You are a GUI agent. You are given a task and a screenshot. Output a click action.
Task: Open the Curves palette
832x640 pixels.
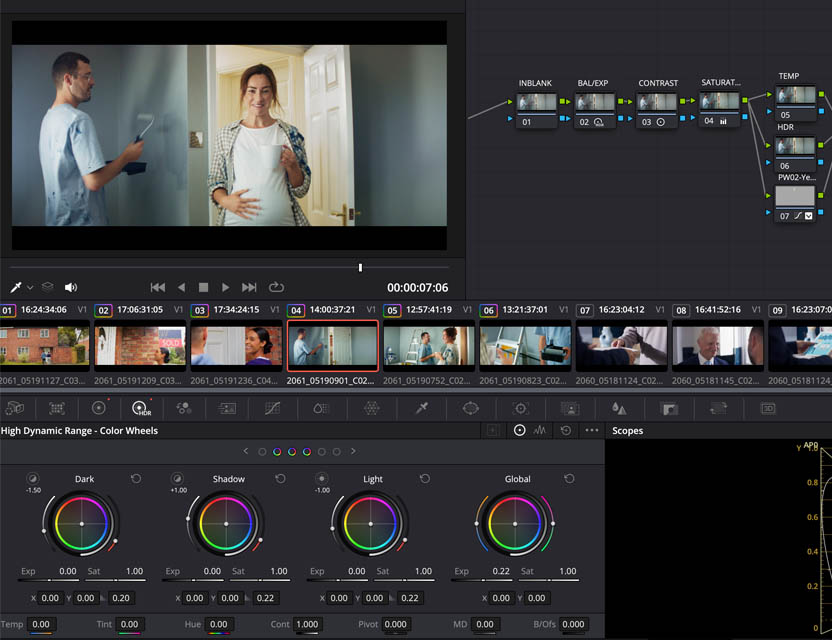pyautogui.click(x=273, y=408)
